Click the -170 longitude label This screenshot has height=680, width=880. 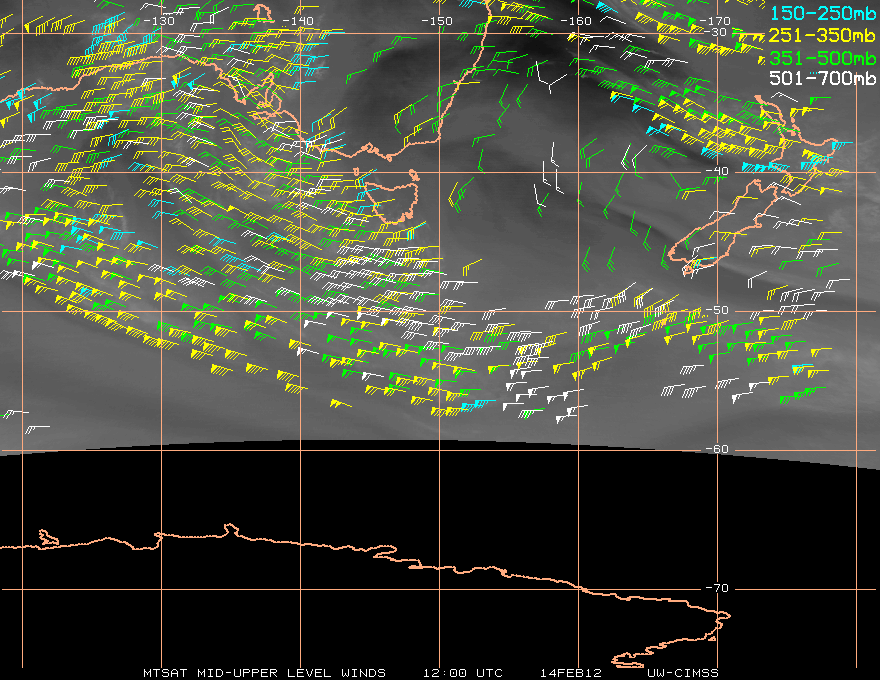[715, 21]
